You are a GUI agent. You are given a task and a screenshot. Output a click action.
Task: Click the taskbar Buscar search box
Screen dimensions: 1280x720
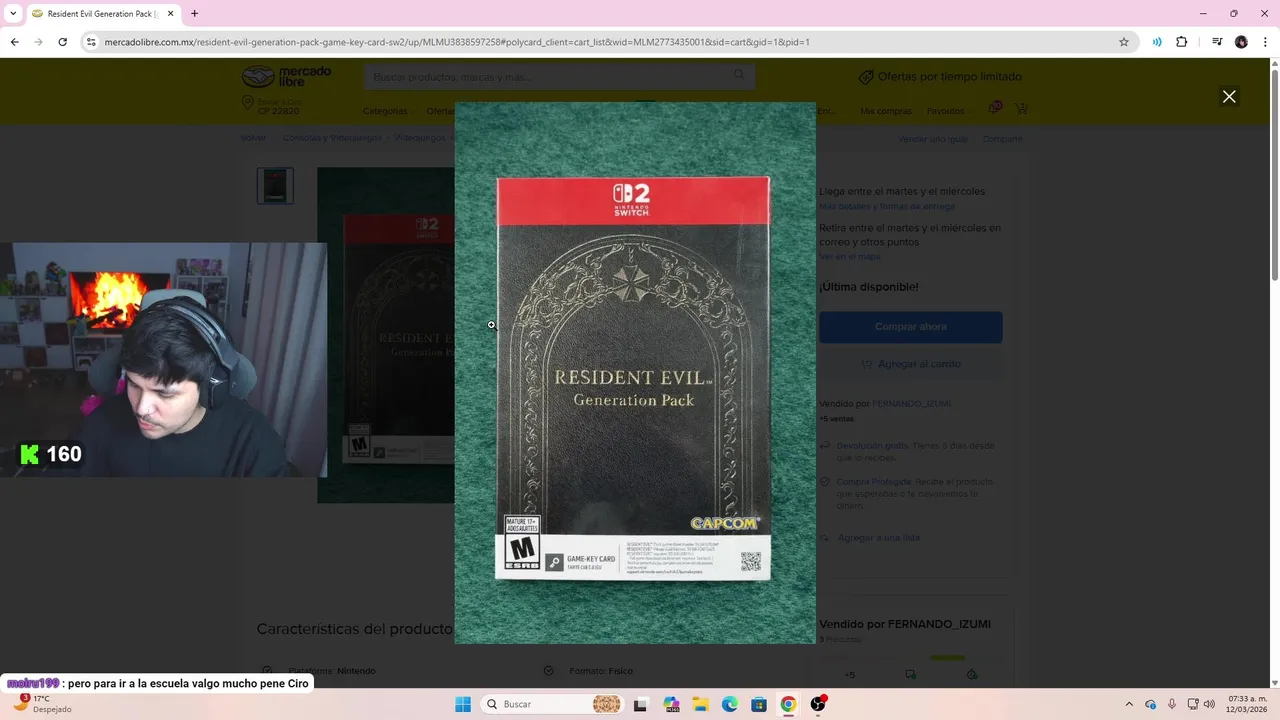[x=552, y=704]
